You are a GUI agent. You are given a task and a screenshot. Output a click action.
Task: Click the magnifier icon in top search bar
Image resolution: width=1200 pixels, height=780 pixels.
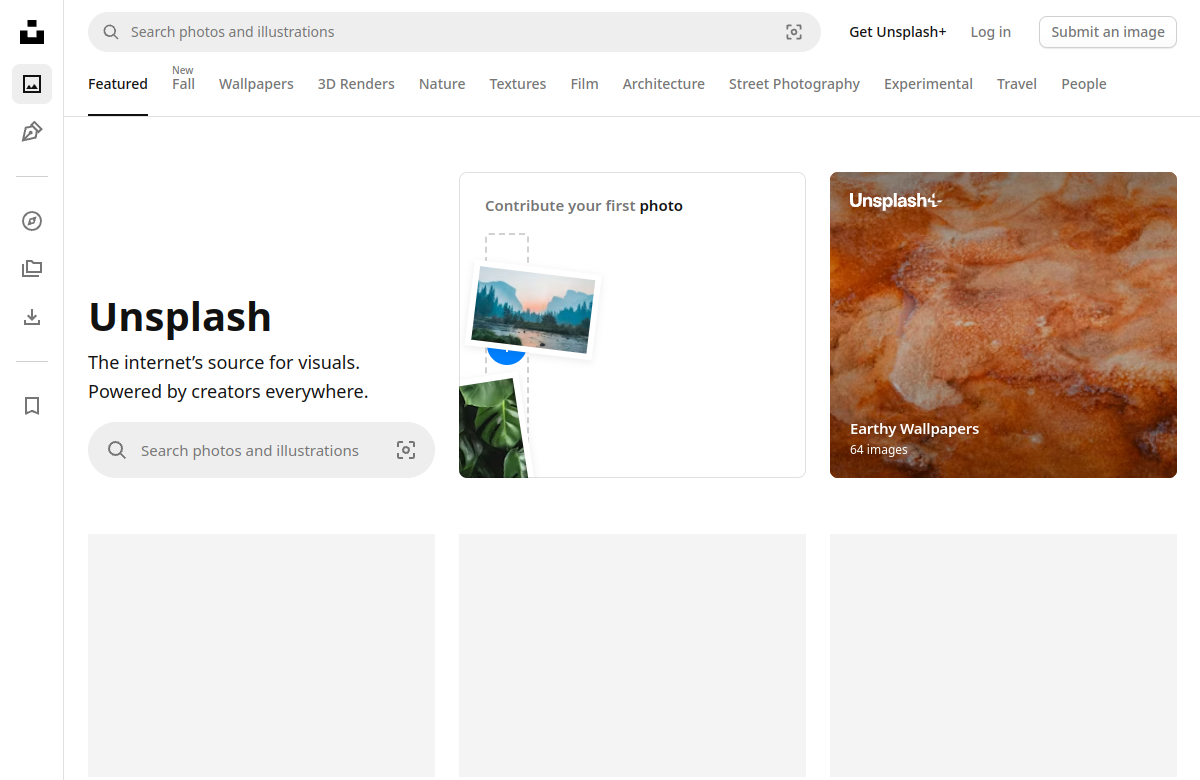[x=111, y=32]
